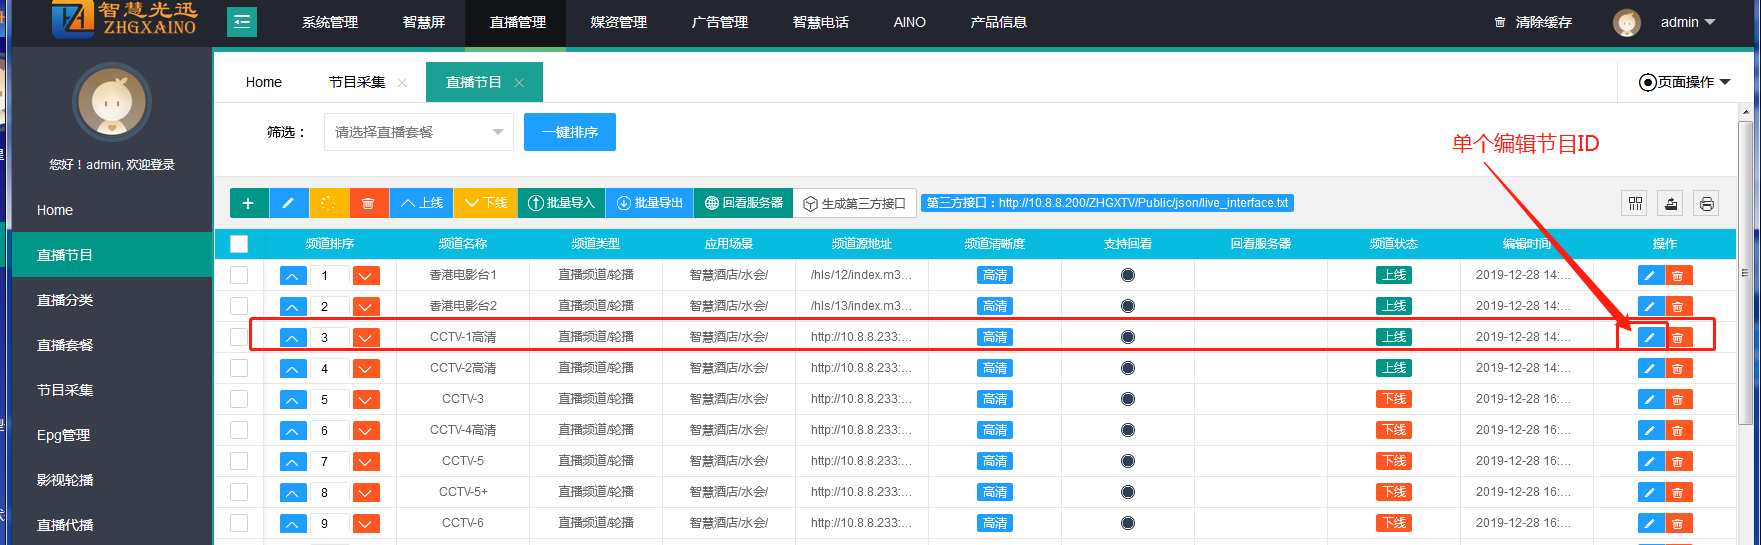Click the green add (+) toolbar button

[x=249, y=203]
